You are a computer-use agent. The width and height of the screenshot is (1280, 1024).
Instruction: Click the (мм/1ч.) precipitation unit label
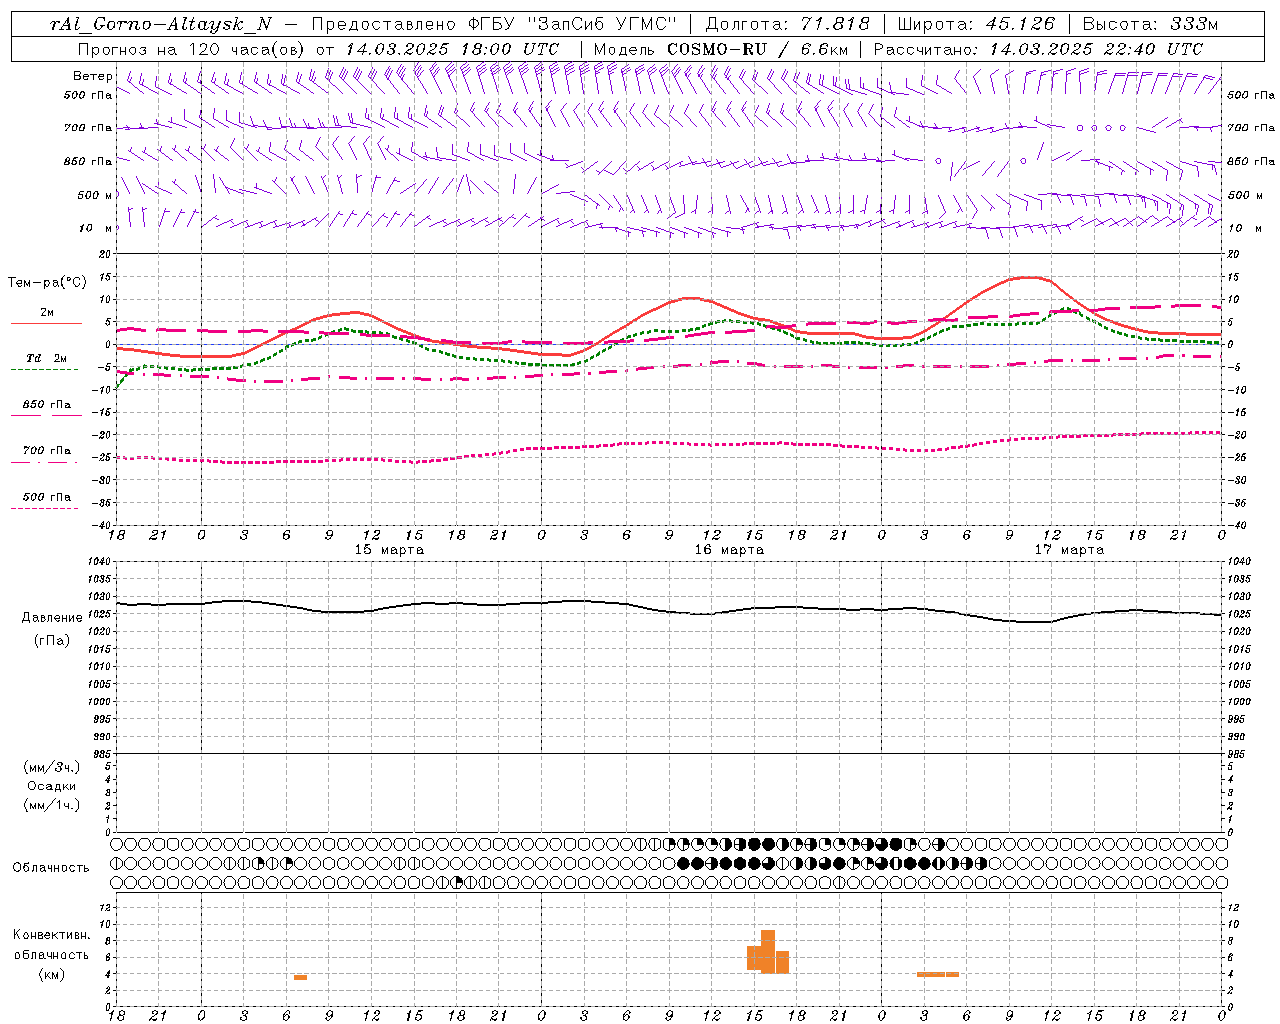coord(52,805)
